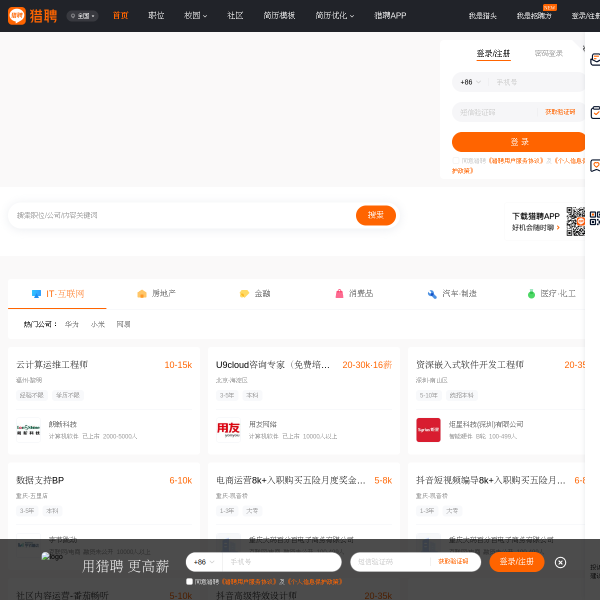Select the 消费品 shopping bag icon
Screen dimensions: 600x600
pos(339,293)
